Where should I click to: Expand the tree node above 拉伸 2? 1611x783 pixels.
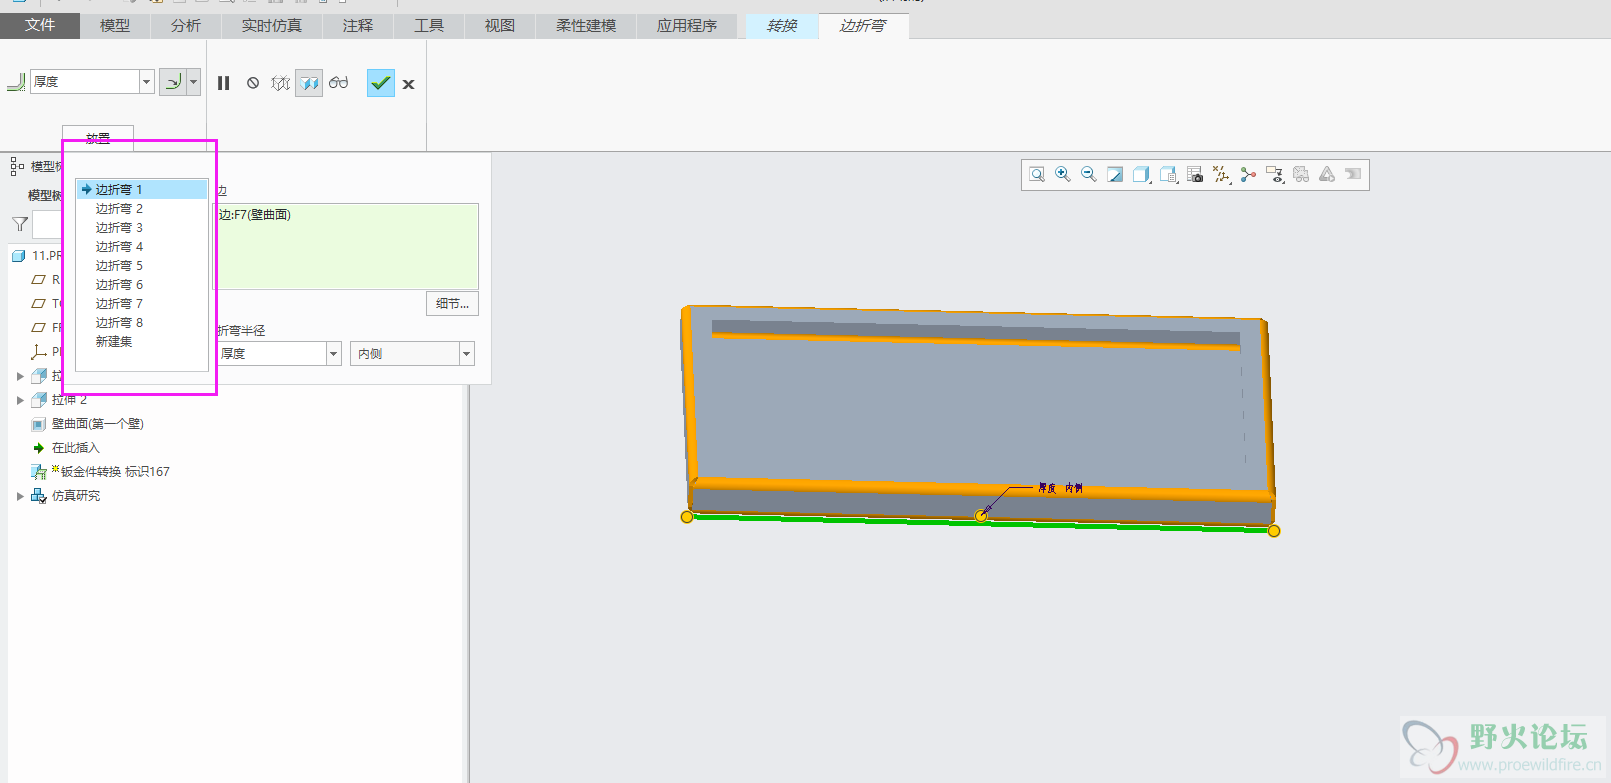[20, 376]
